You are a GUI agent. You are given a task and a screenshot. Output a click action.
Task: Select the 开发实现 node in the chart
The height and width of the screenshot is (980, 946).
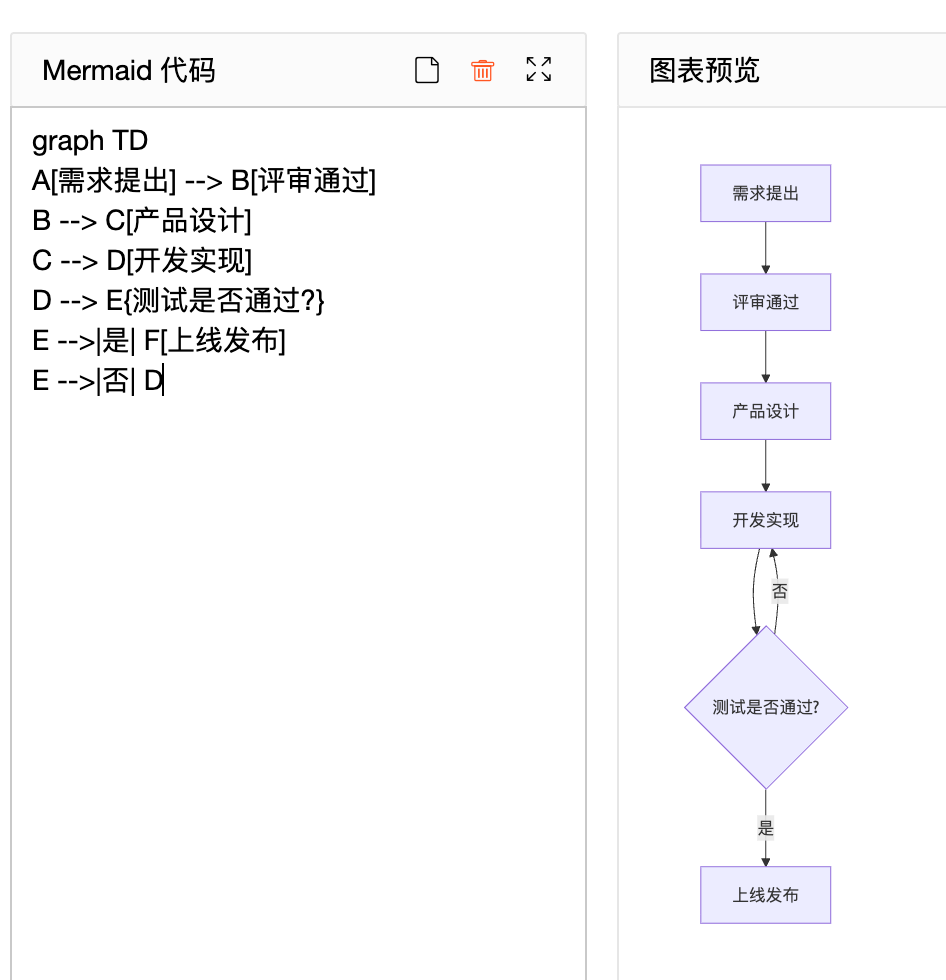click(765, 520)
